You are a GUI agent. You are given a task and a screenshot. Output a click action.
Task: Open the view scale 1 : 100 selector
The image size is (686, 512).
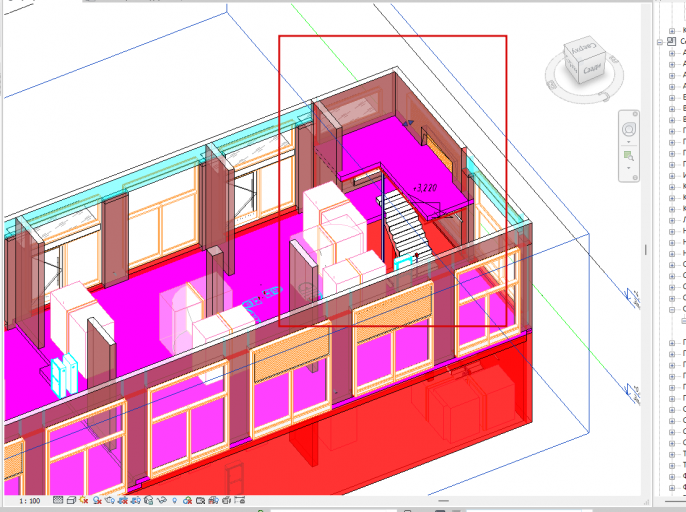[30, 501]
